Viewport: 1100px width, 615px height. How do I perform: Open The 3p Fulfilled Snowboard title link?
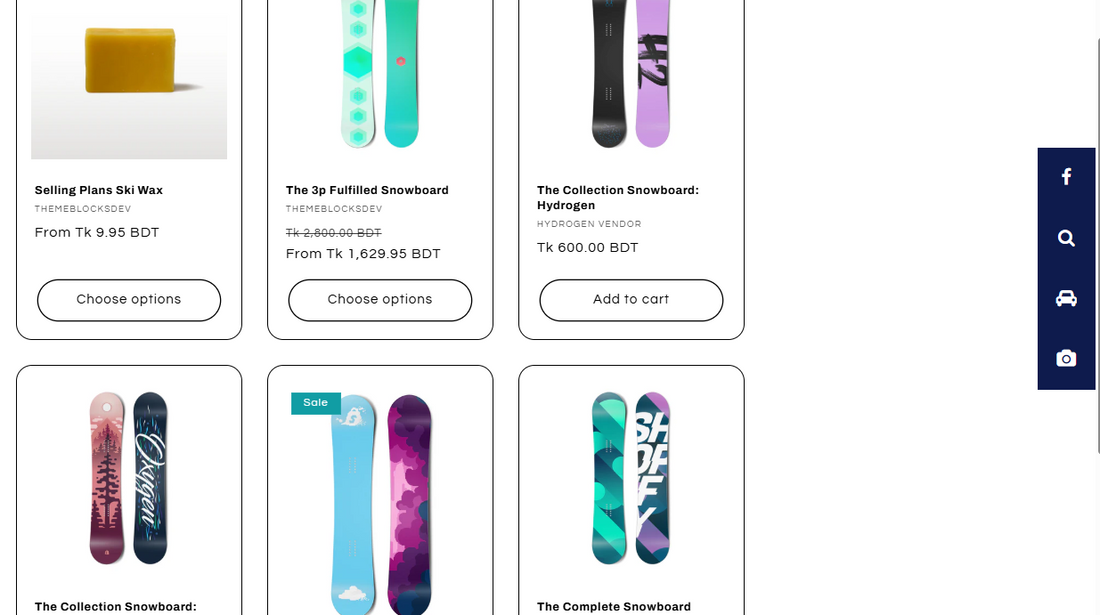(x=367, y=190)
